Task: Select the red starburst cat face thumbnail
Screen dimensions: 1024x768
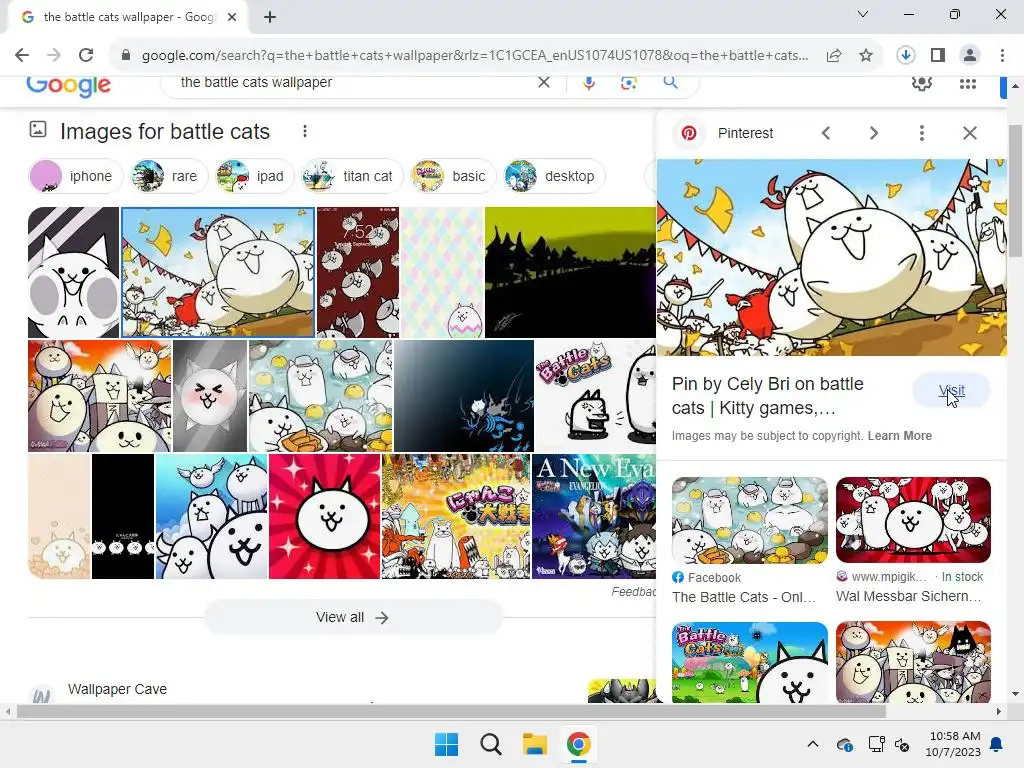Action: point(325,517)
